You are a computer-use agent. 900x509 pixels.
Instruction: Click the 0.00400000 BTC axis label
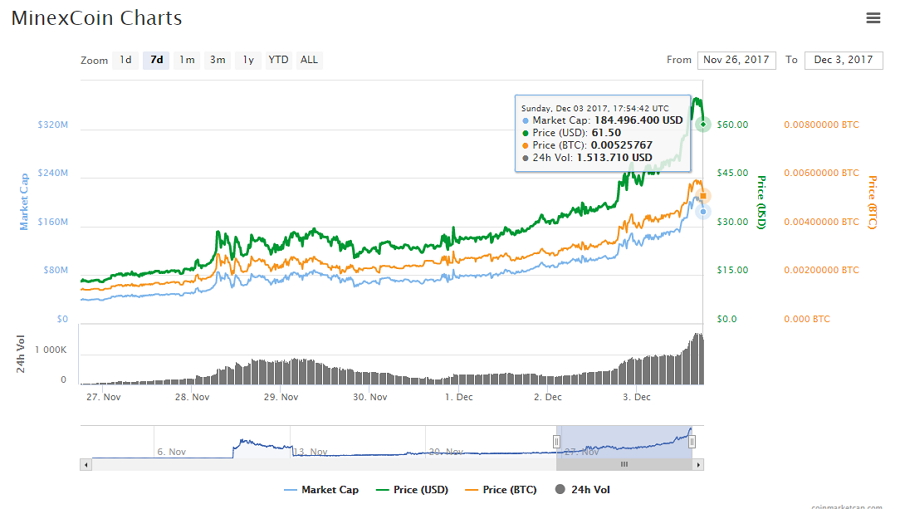(821, 222)
